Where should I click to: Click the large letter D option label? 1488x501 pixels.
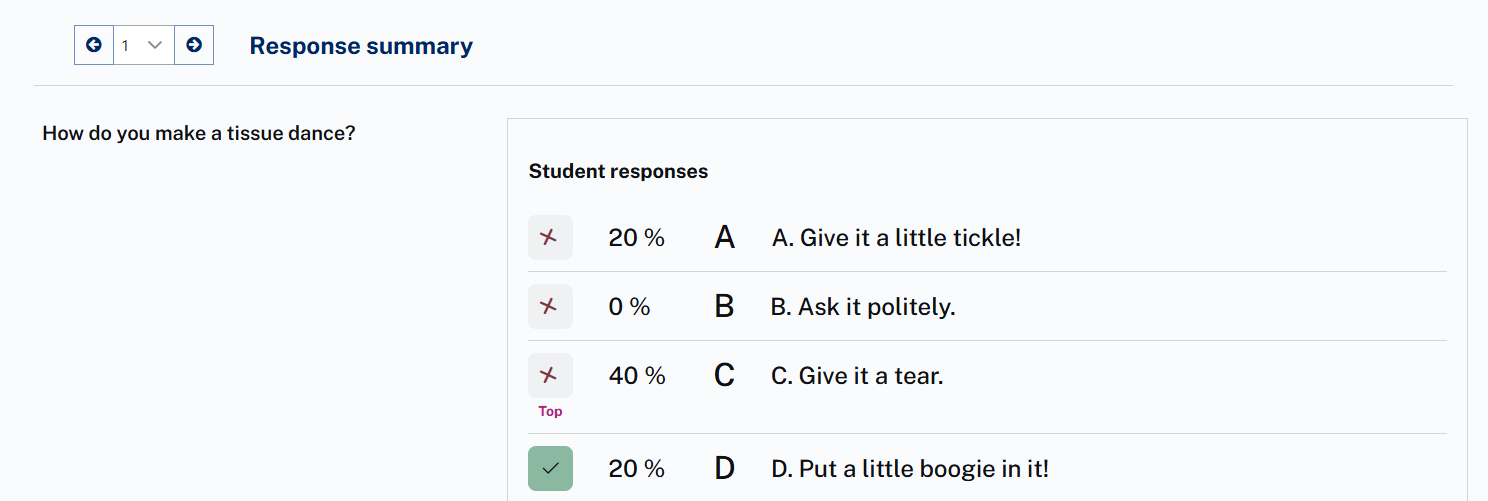725,468
